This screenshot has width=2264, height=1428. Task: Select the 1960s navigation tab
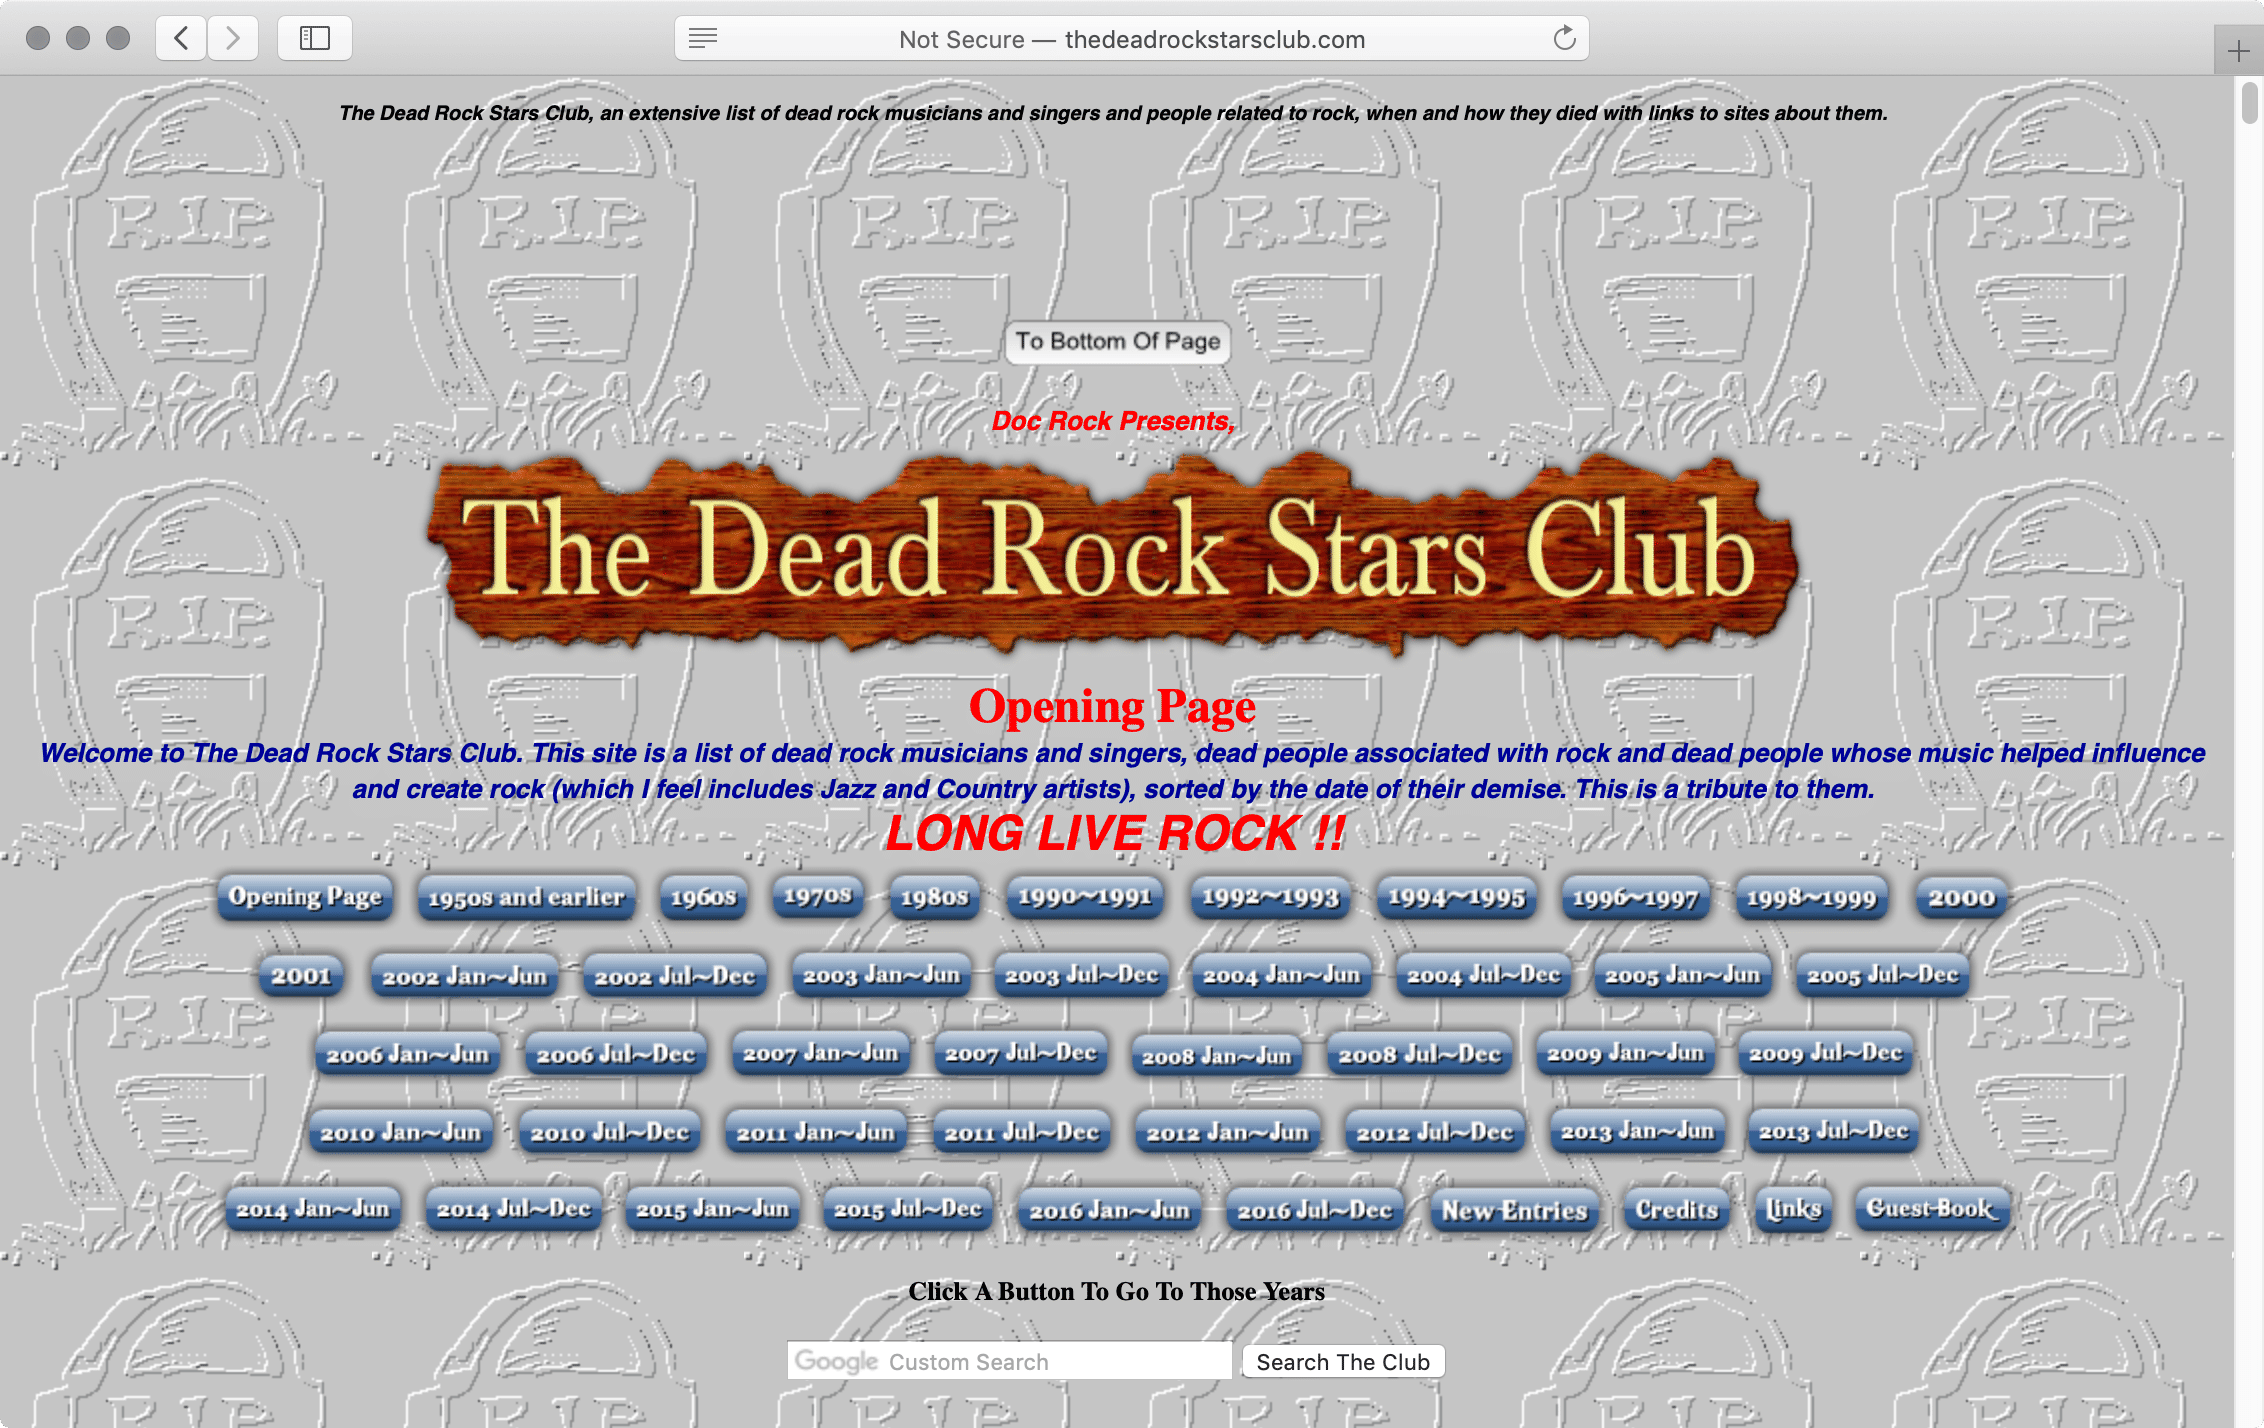699,895
